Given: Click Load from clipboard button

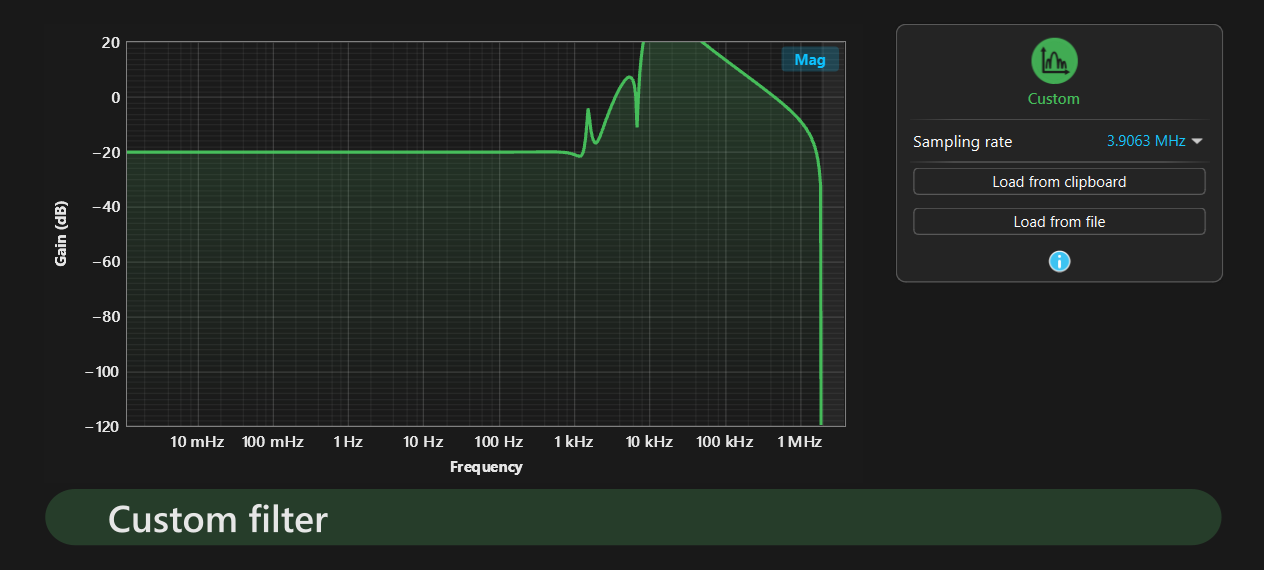Looking at the screenshot, I should [1059, 182].
